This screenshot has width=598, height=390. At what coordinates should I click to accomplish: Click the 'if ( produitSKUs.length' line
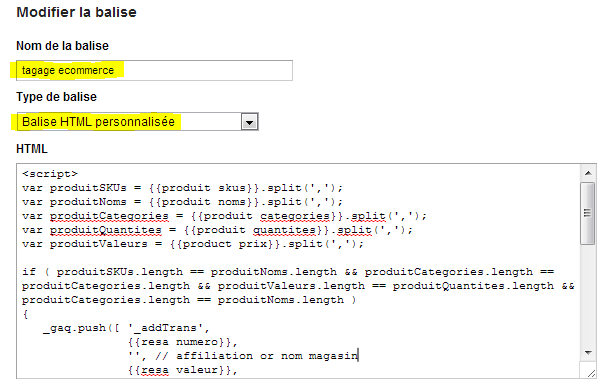[288, 272]
